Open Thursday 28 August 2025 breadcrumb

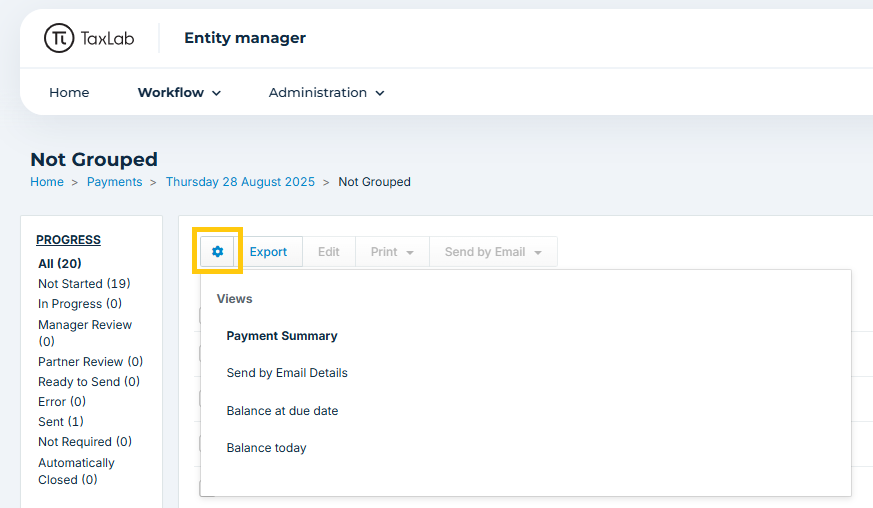240,182
